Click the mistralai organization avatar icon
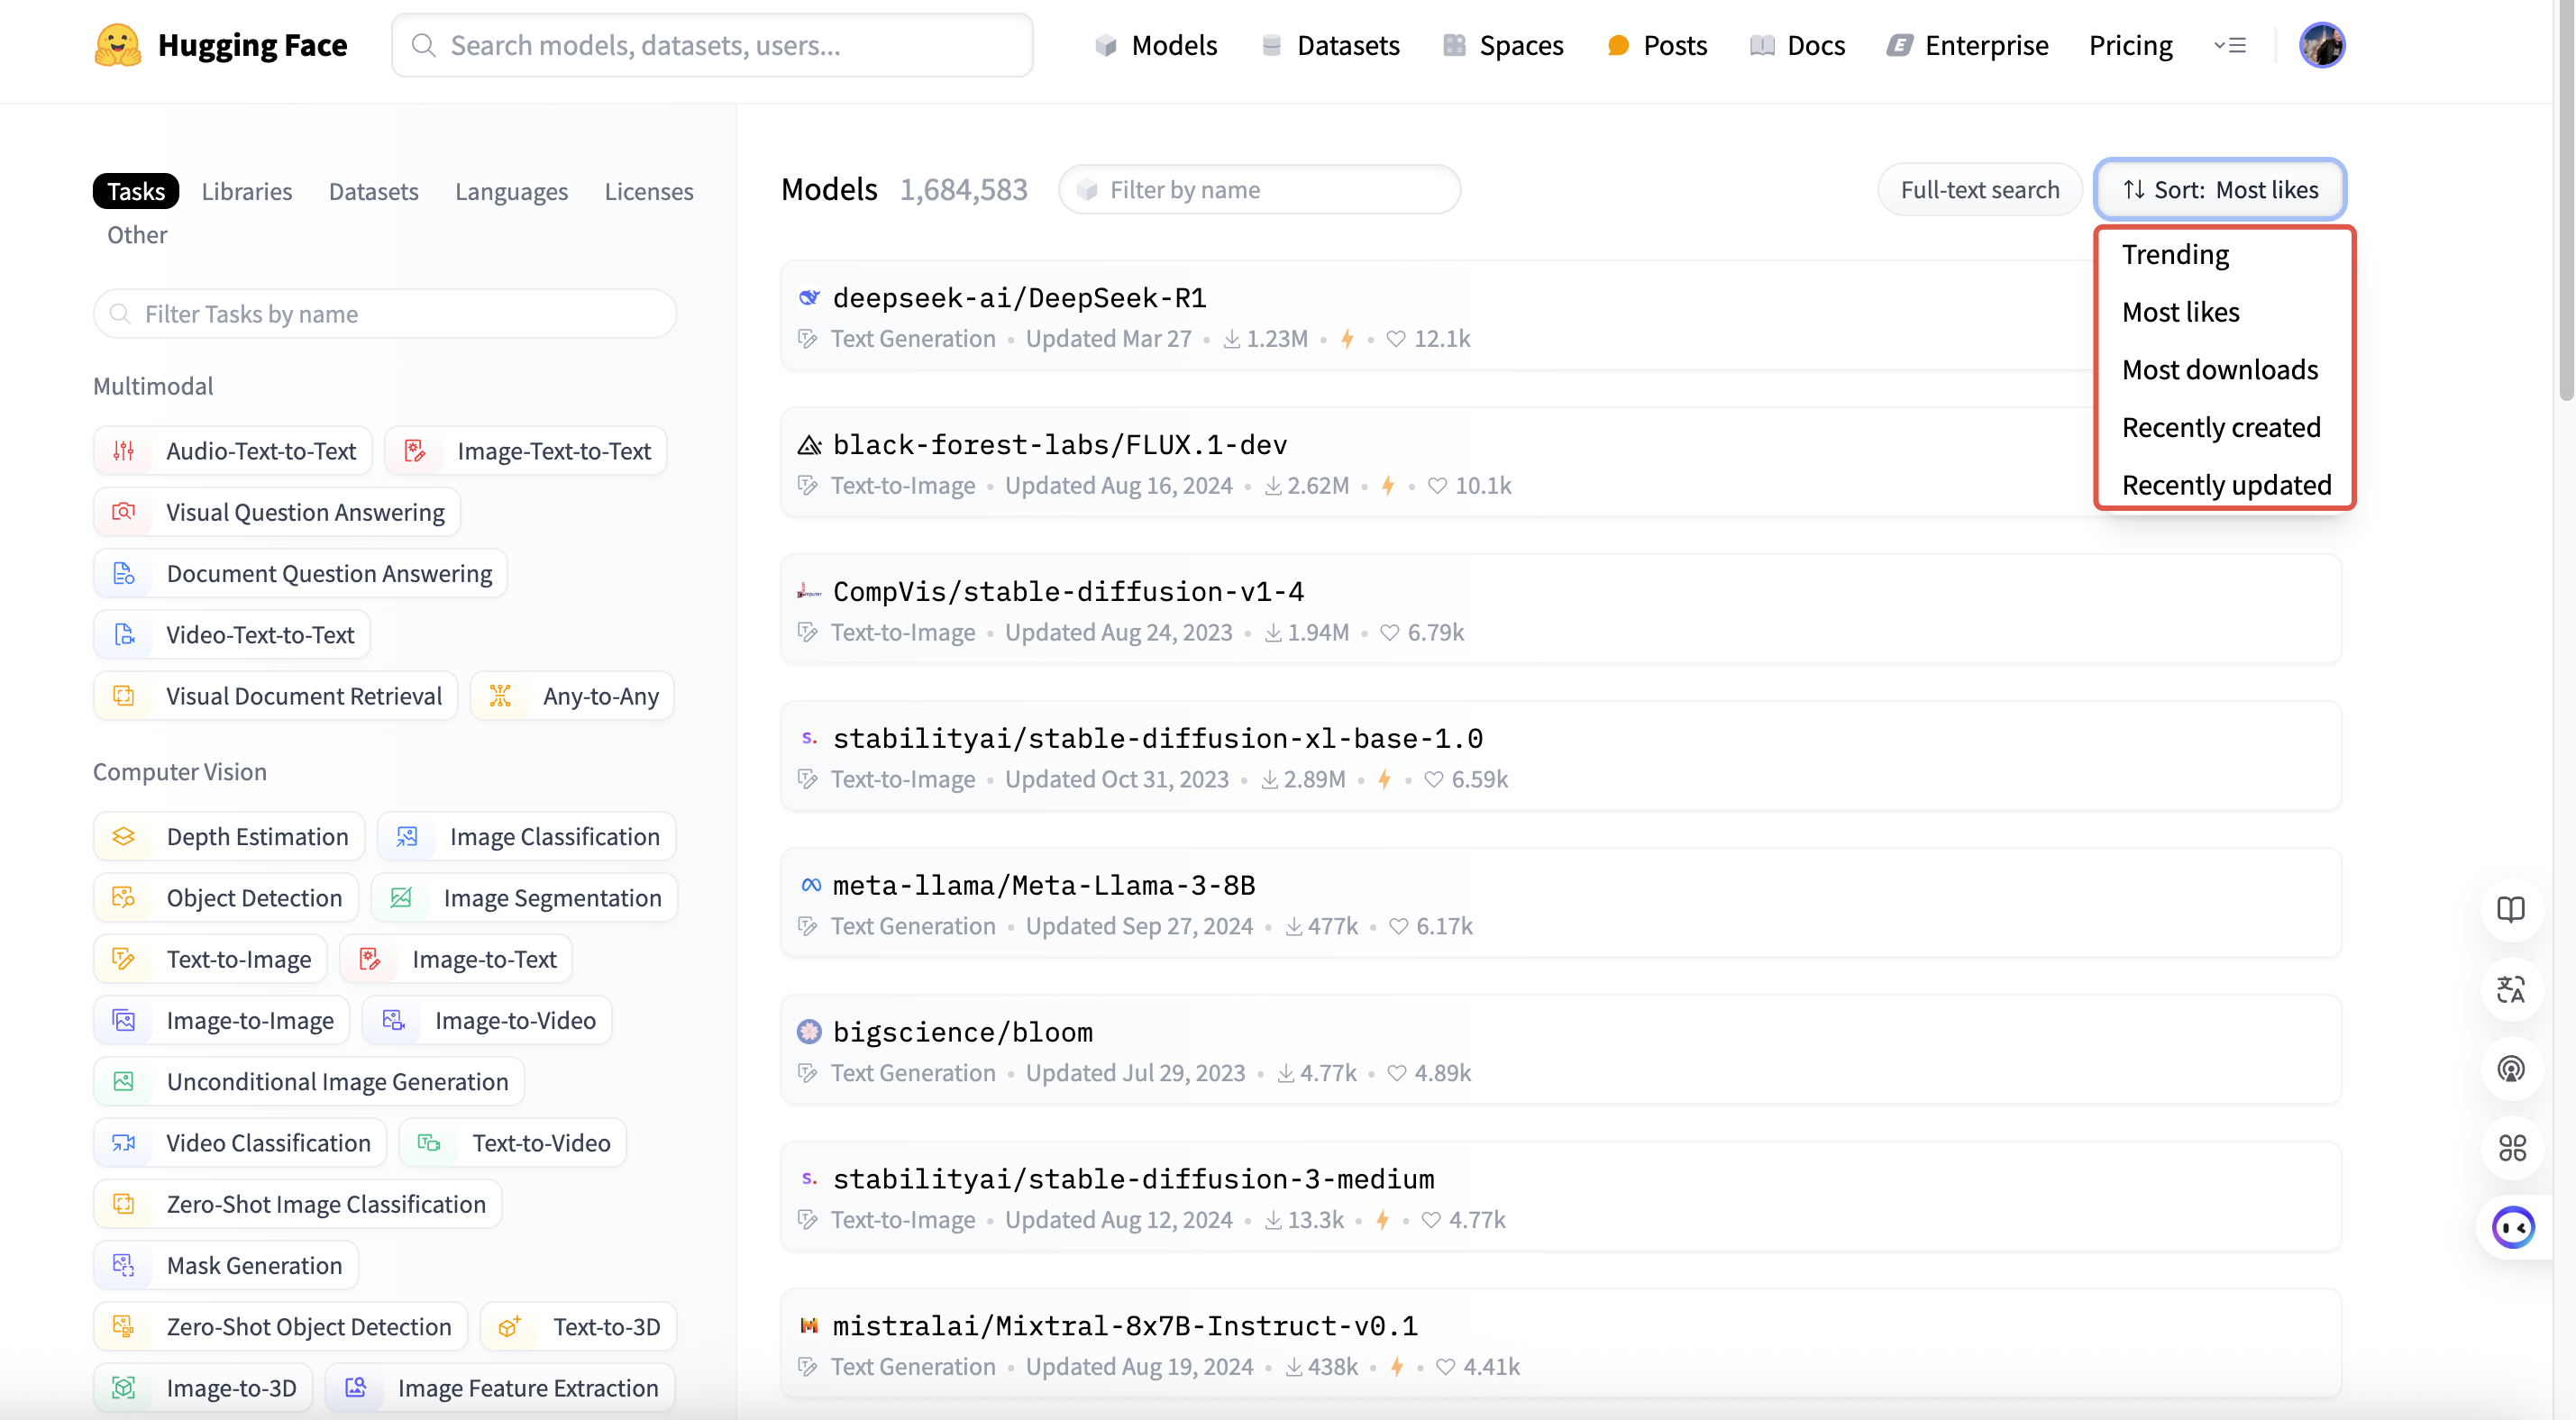The height and width of the screenshot is (1420, 2576). (809, 1326)
